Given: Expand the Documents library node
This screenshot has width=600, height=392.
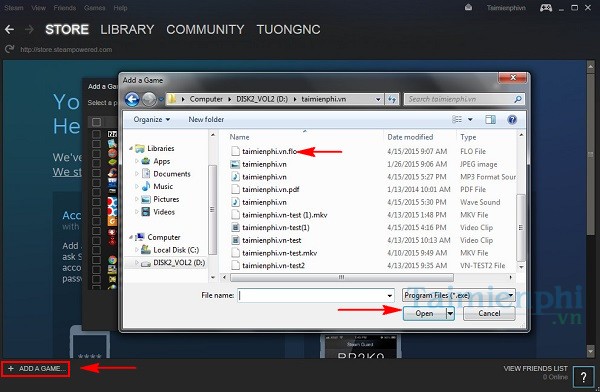Looking at the screenshot, I should pyautogui.click(x=137, y=174).
